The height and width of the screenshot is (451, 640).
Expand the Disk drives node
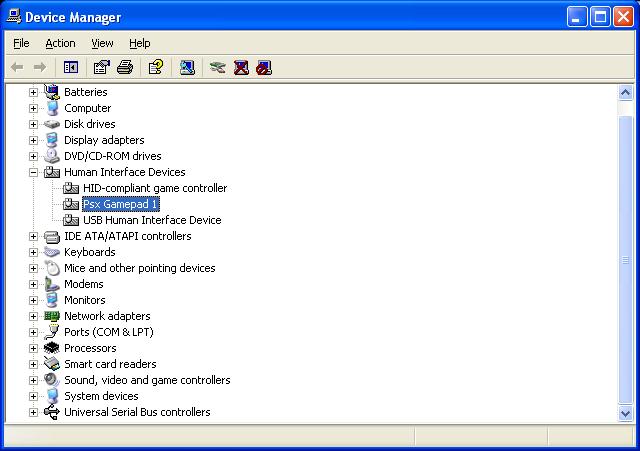coord(33,124)
